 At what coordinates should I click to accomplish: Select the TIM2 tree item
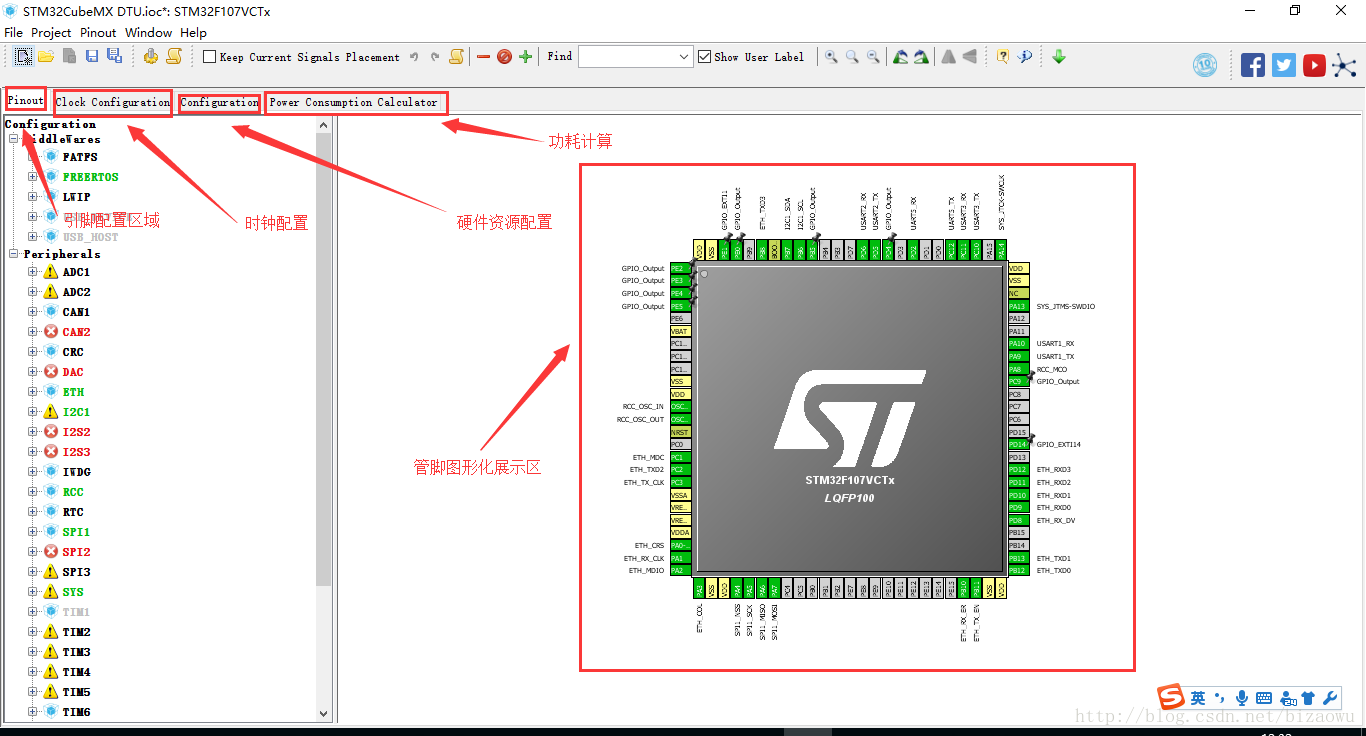76,632
